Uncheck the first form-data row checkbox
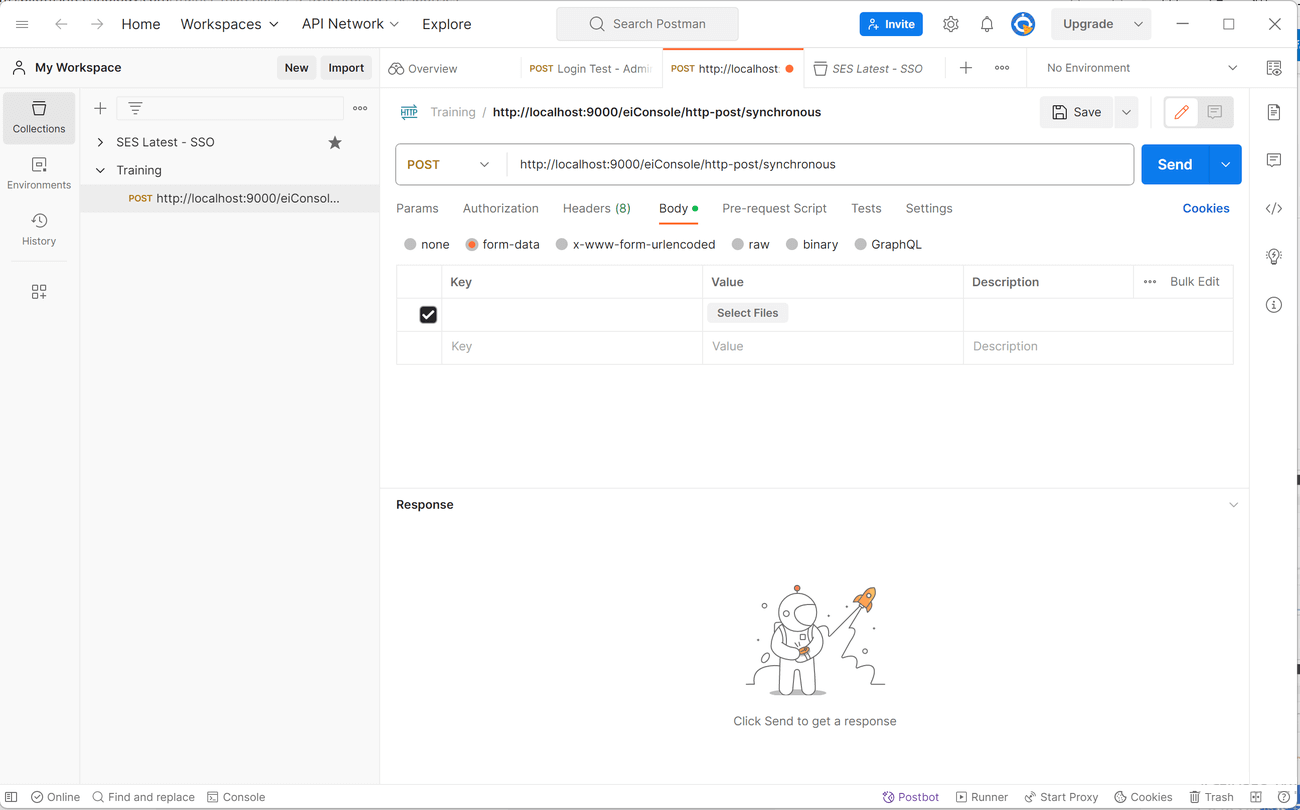The width and height of the screenshot is (1300, 810). click(428, 314)
